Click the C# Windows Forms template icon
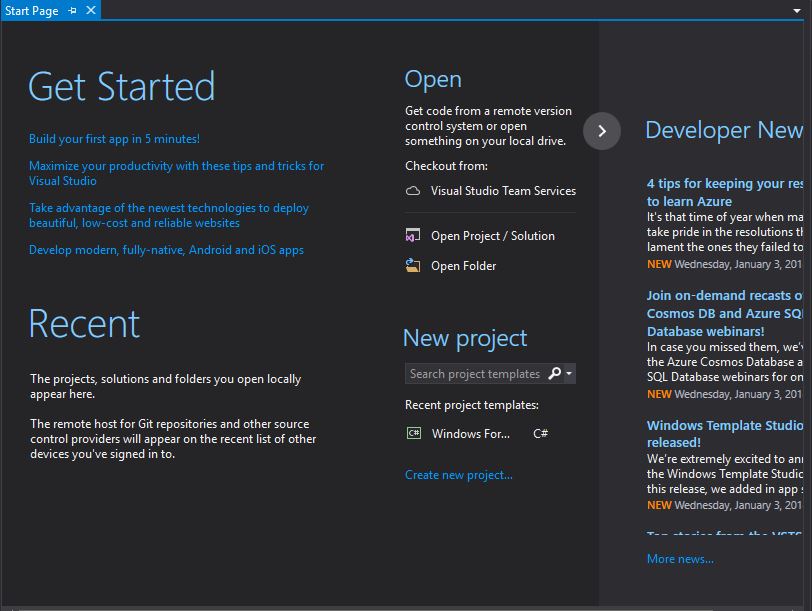Viewport: 812px width, 611px height. [x=413, y=434]
